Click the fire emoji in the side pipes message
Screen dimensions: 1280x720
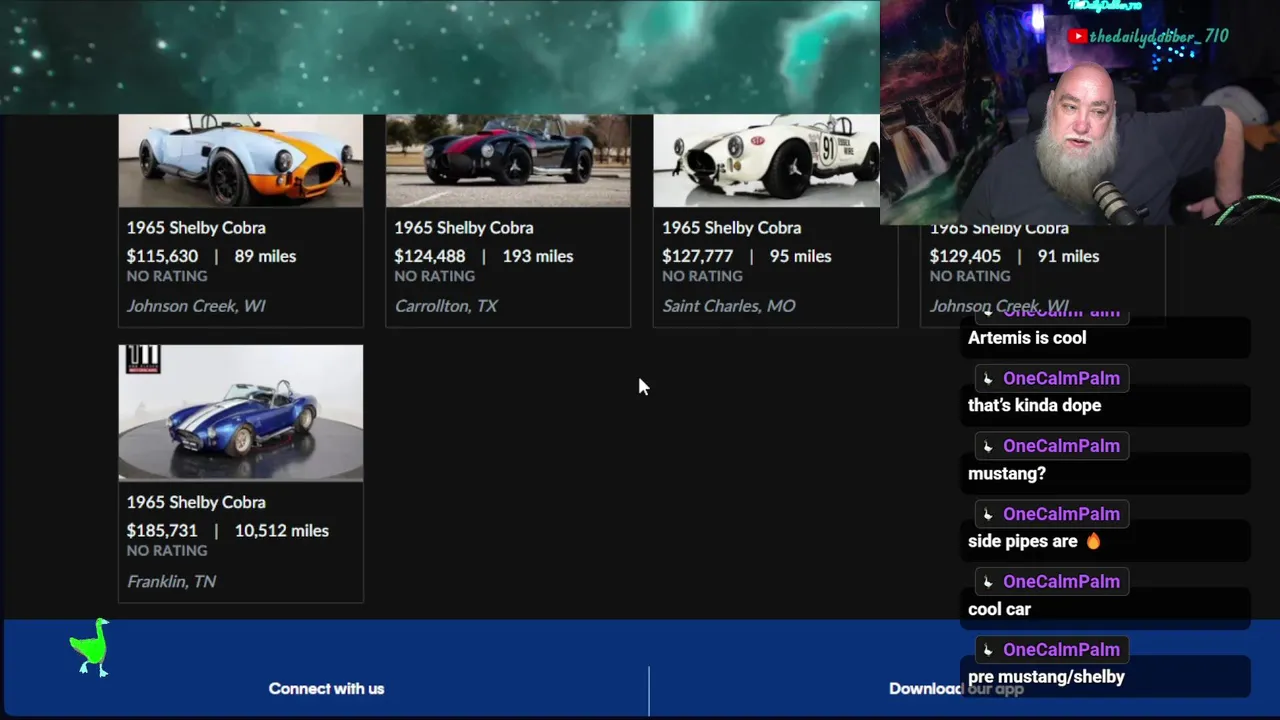tap(1093, 541)
